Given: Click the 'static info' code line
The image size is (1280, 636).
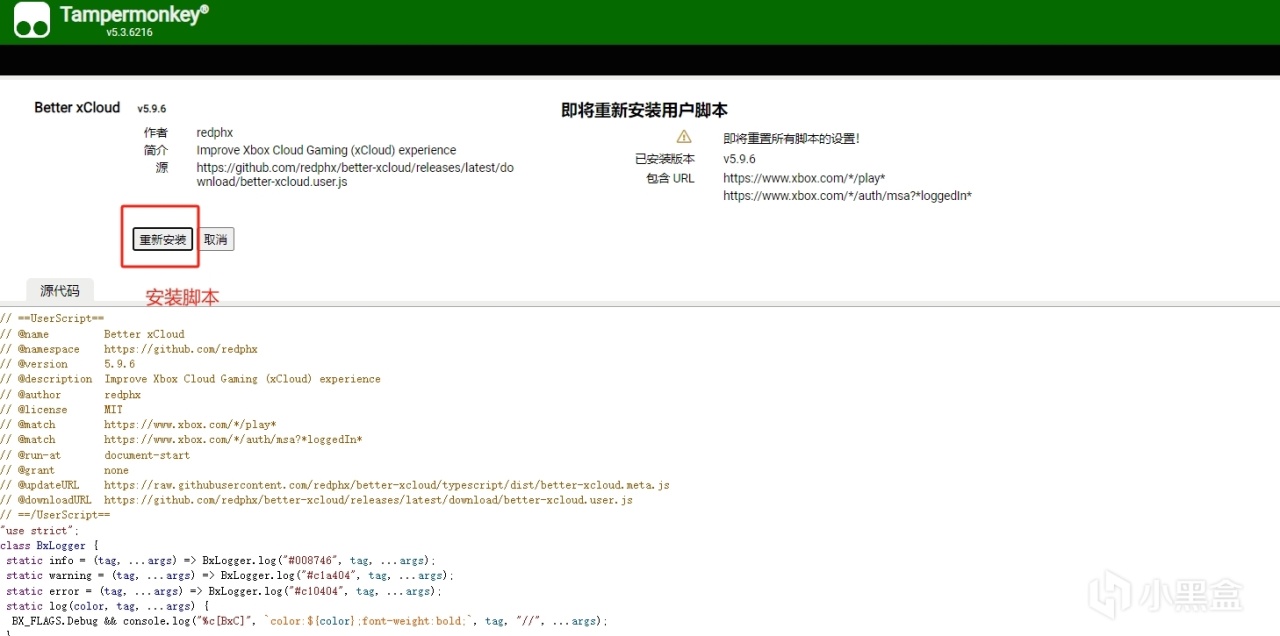Looking at the screenshot, I should pyautogui.click(x=221, y=561).
